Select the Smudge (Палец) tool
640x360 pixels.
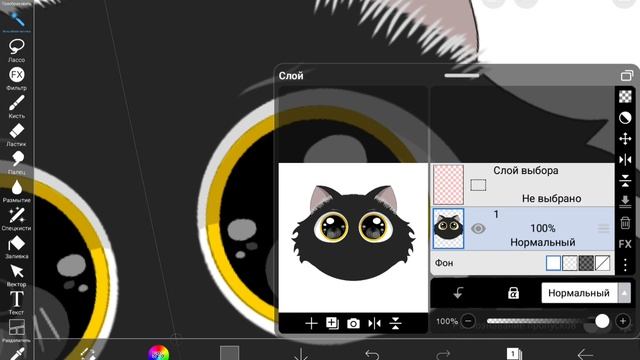pos(16,162)
